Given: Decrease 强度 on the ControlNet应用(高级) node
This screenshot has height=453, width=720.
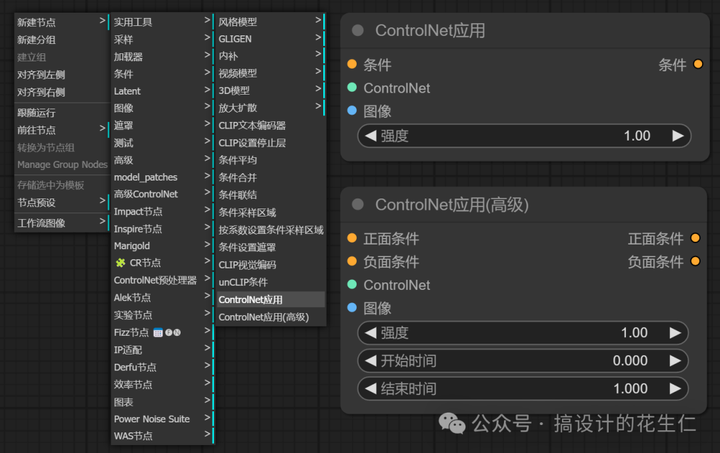Looking at the screenshot, I should [371, 333].
